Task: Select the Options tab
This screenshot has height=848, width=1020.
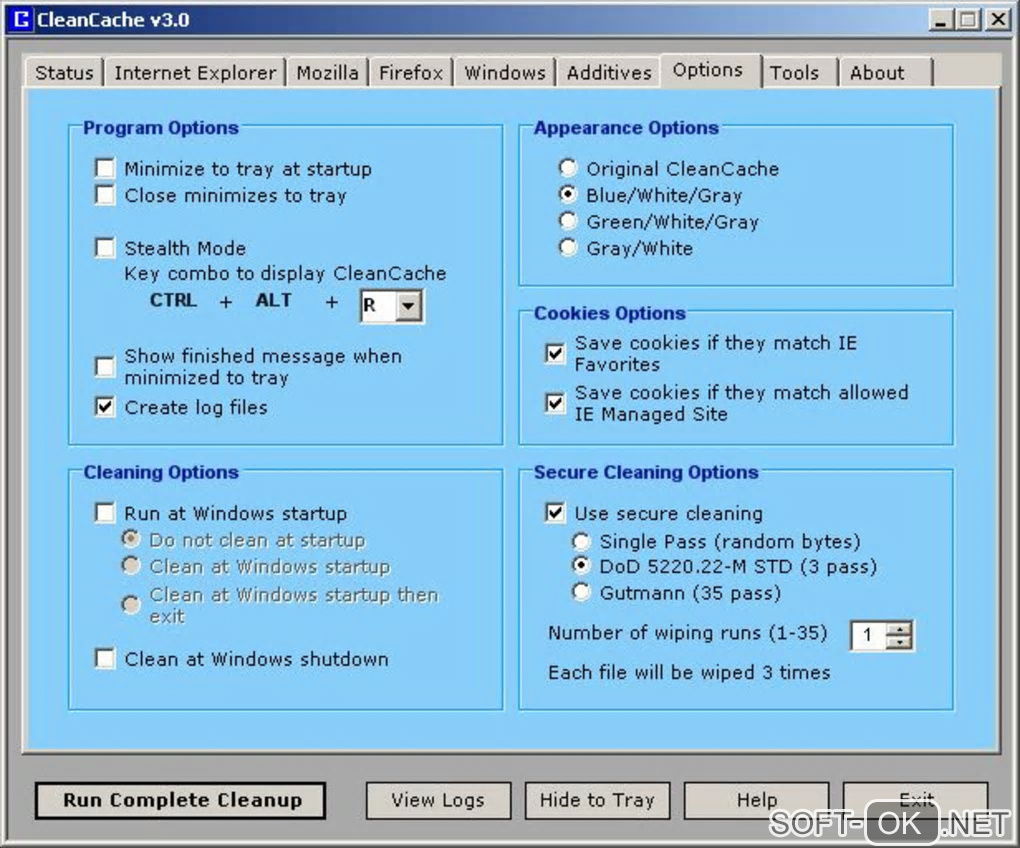Action: click(709, 70)
